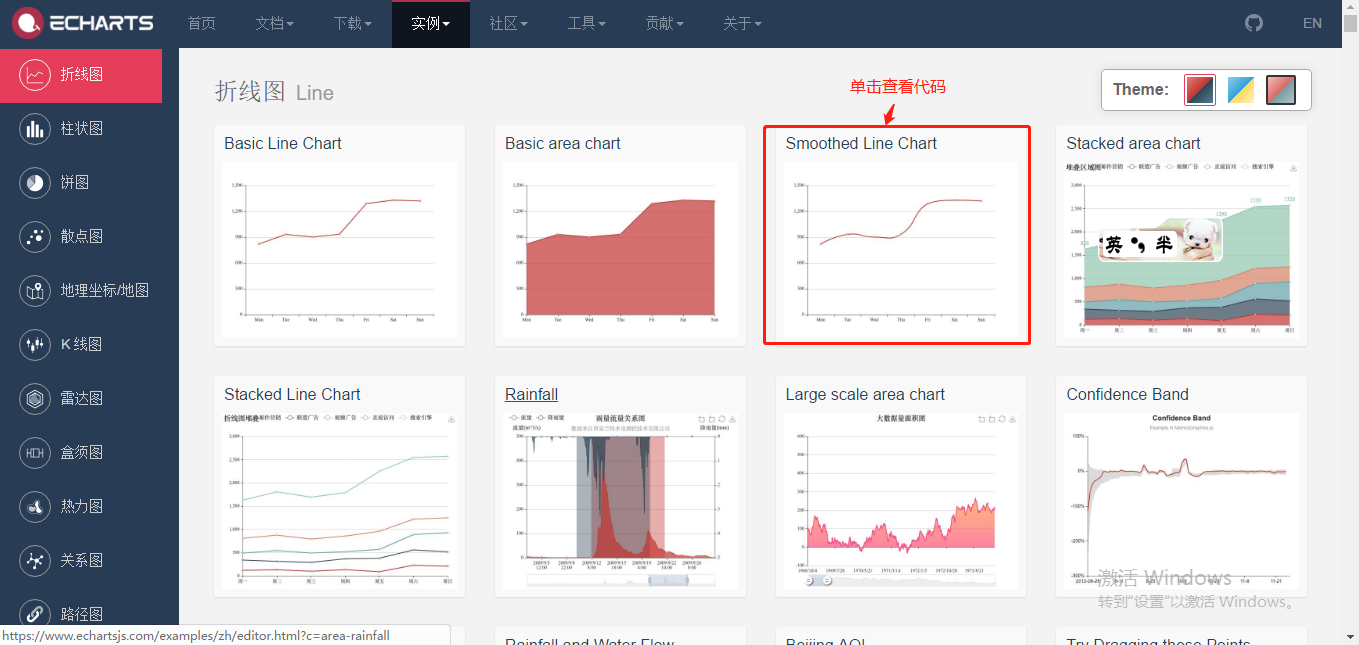Expand the 工具 dropdown menu
This screenshot has width=1359, height=645.
coord(587,22)
